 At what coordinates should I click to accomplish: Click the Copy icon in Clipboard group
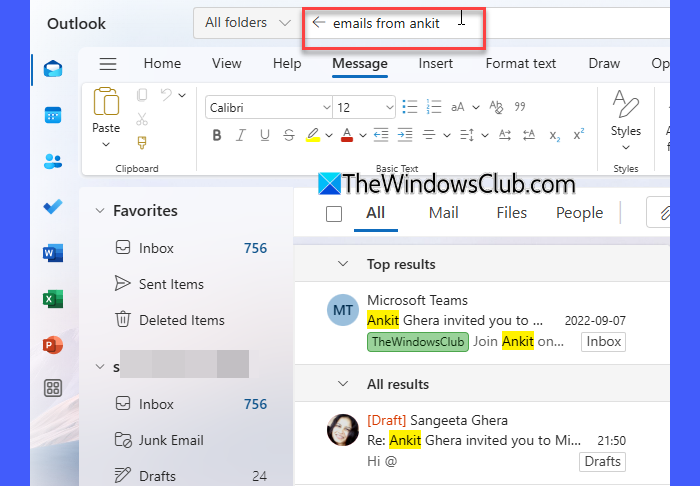(142, 95)
